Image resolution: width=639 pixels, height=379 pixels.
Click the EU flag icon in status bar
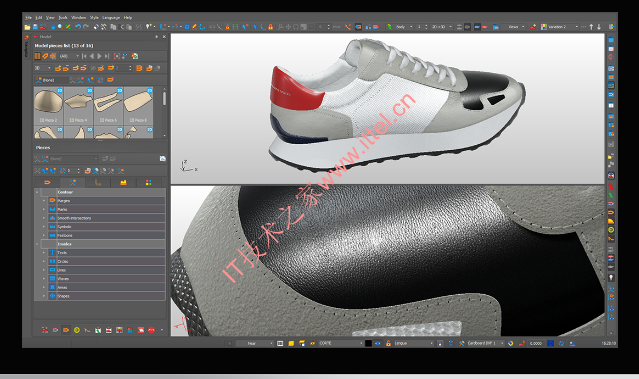pyautogui.click(x=551, y=344)
